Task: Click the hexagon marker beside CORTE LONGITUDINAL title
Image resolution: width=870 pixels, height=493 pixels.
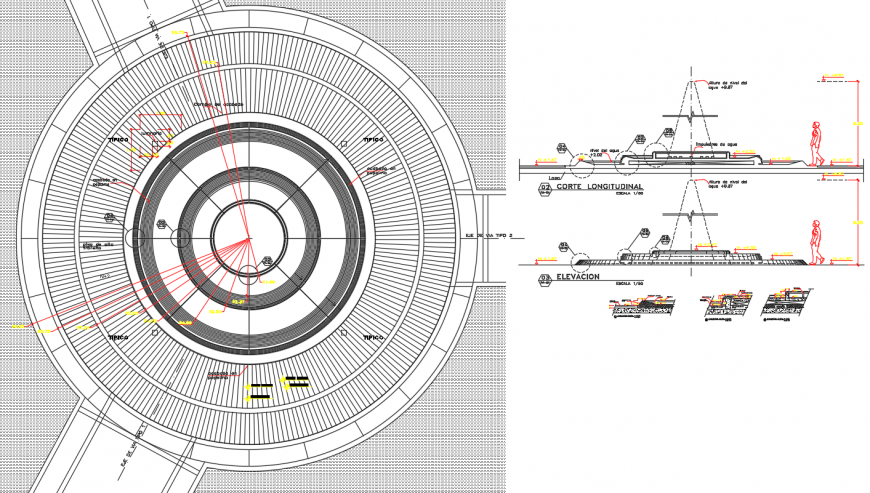Action: pos(545,188)
